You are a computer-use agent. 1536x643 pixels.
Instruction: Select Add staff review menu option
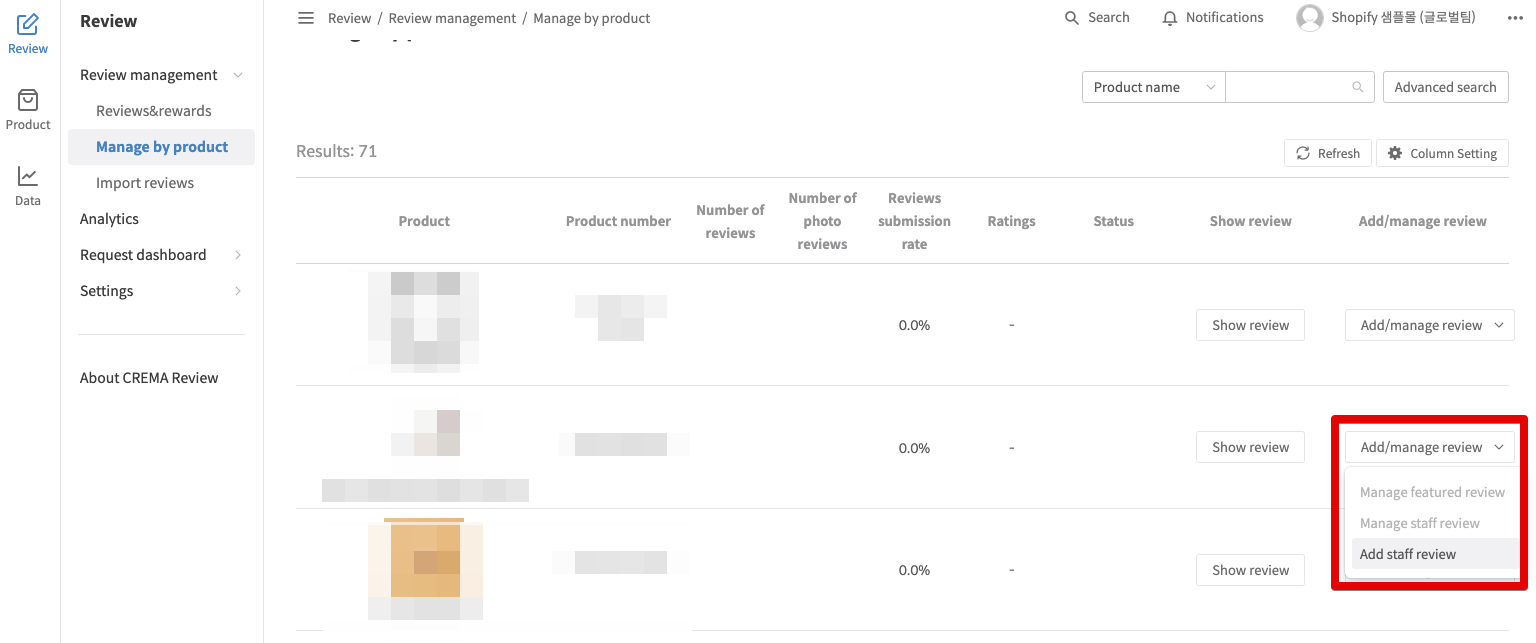pyautogui.click(x=1408, y=554)
